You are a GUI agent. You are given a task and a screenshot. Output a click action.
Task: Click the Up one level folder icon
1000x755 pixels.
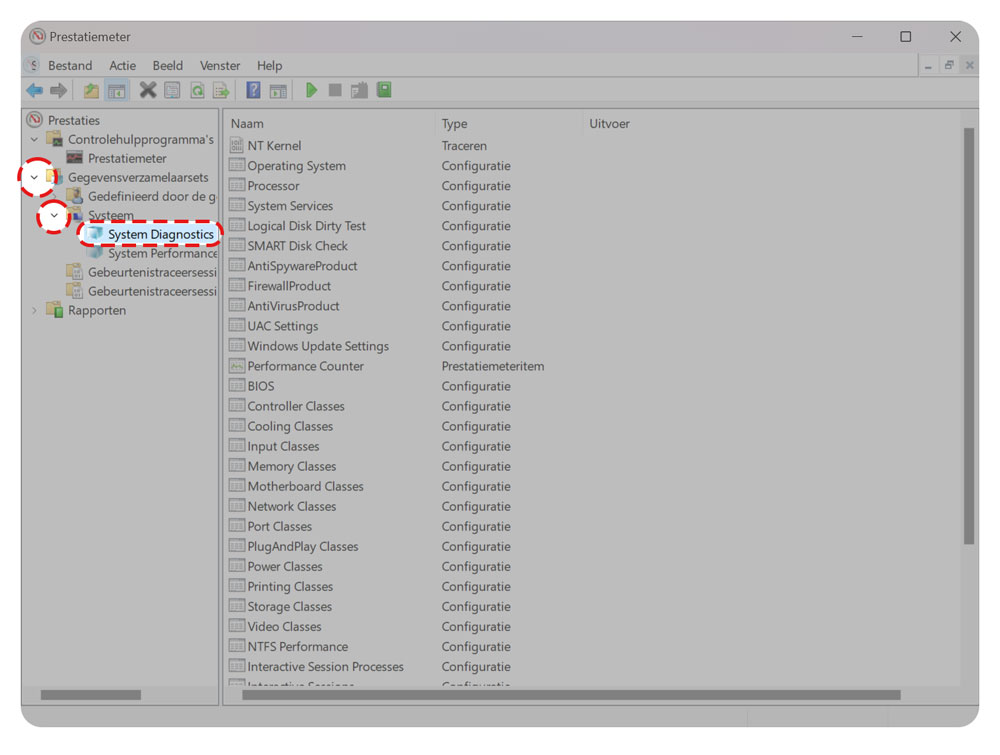[x=91, y=90]
